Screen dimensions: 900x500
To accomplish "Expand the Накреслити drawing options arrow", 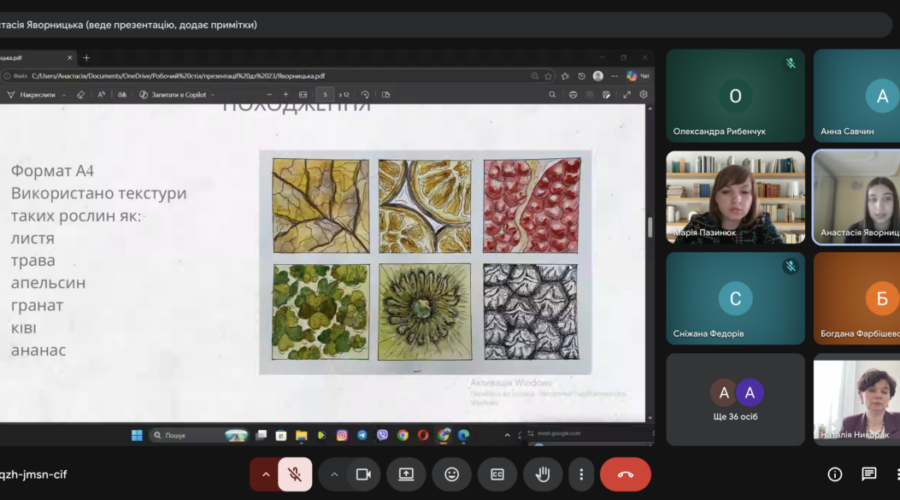I will coord(64,95).
